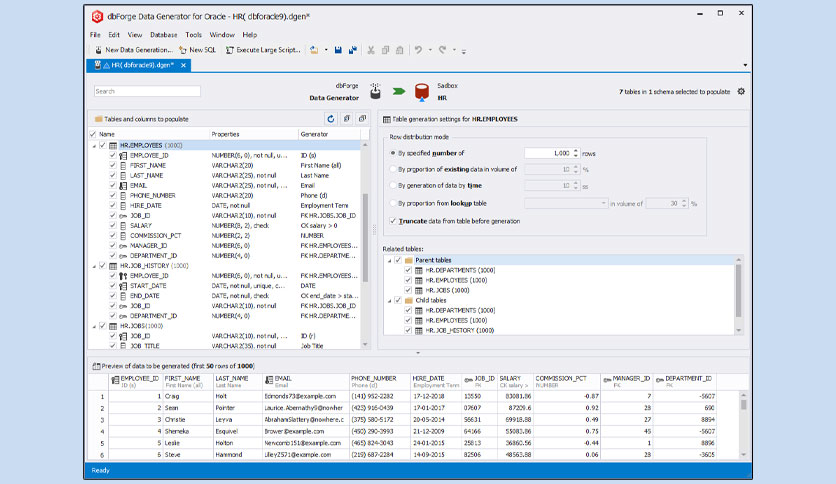Click the green generate arrow icon
The image size is (836, 484).
click(x=399, y=91)
